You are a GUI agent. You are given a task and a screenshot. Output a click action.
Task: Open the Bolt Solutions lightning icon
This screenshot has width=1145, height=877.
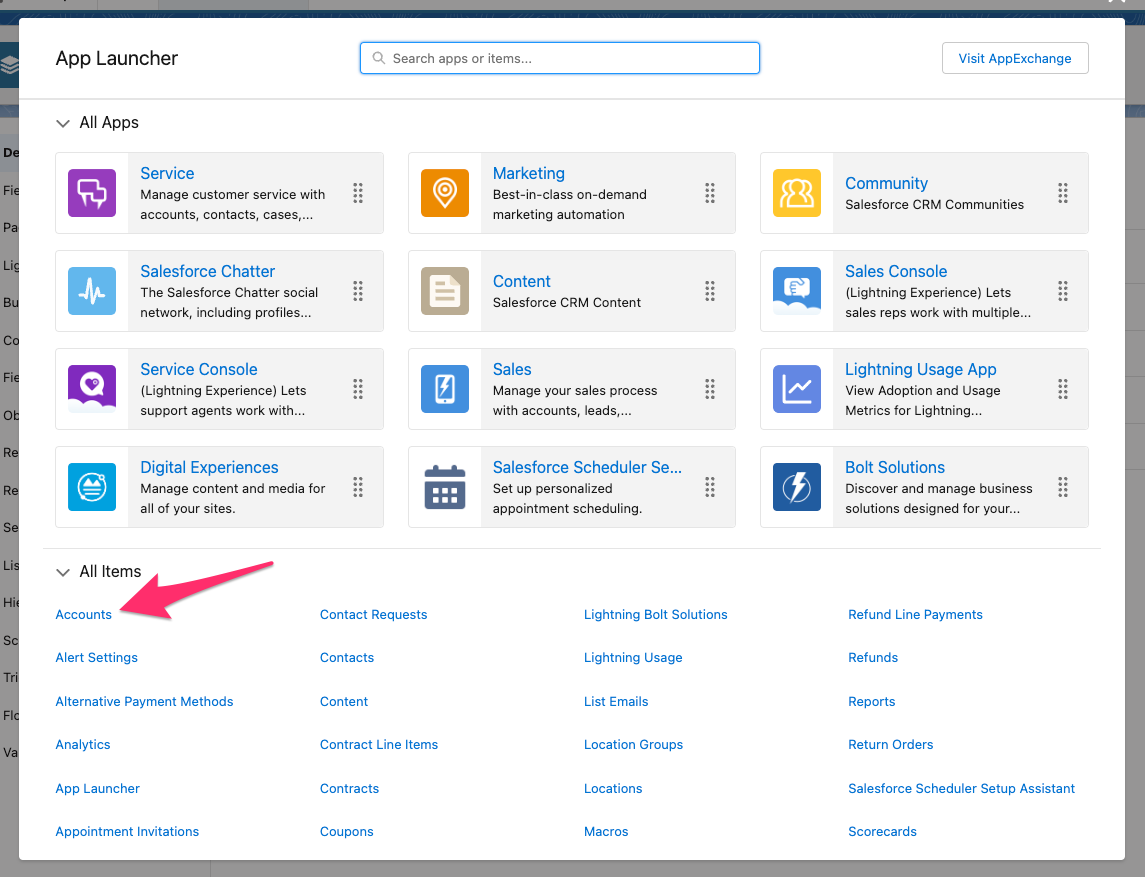[797, 486]
